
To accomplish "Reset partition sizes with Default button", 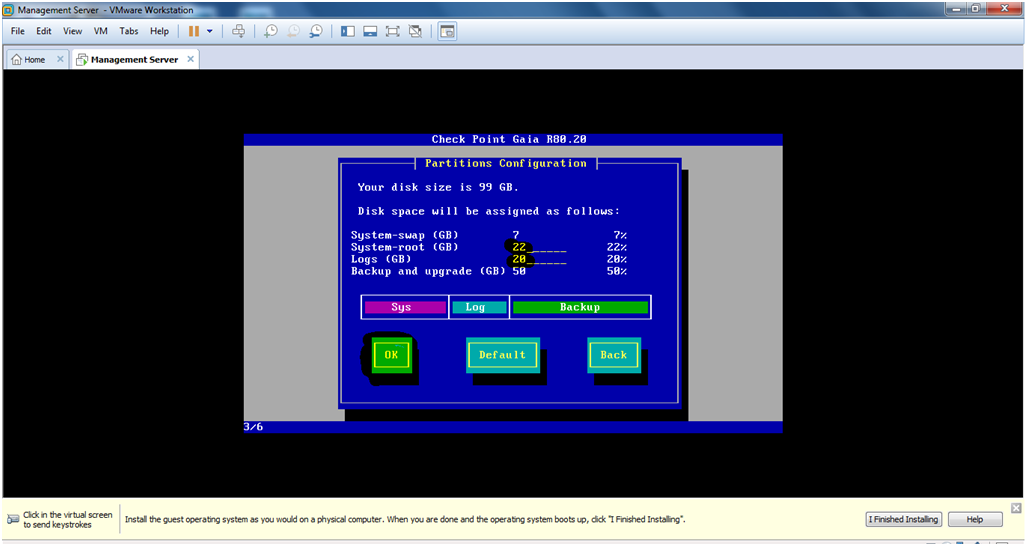I will click(x=502, y=355).
